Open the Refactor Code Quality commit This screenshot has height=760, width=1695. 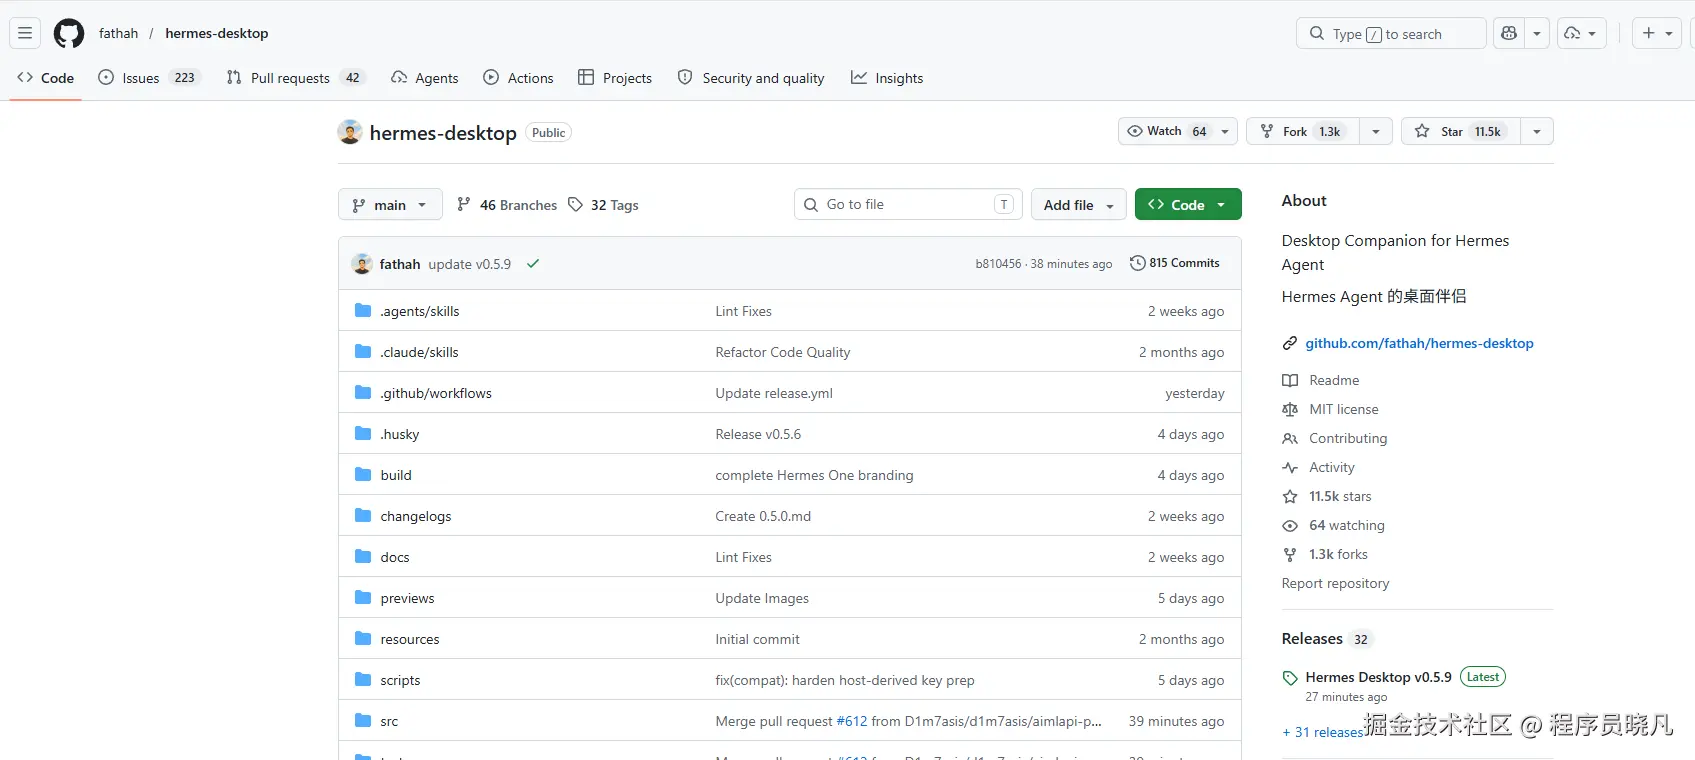point(783,352)
